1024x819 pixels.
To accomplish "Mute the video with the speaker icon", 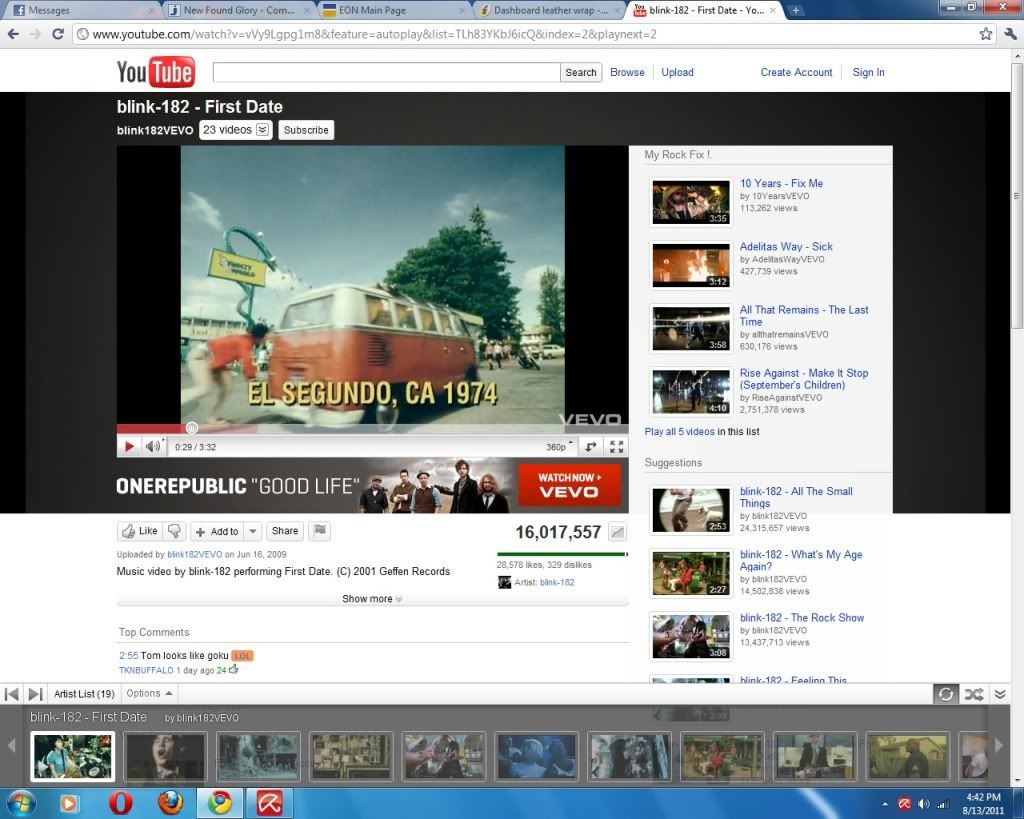I will 152,447.
